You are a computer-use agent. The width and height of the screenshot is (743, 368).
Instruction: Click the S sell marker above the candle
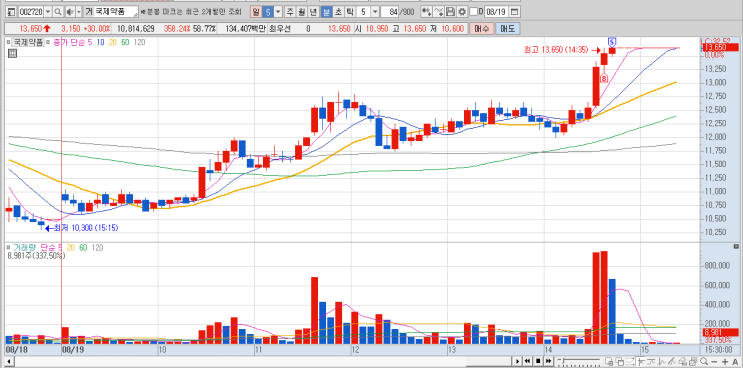click(x=612, y=42)
